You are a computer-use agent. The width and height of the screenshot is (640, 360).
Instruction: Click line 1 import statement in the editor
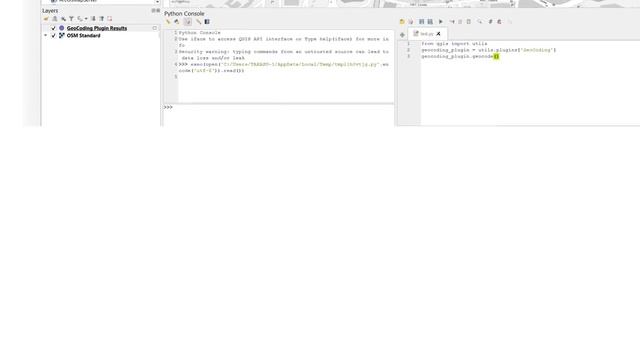click(454, 44)
